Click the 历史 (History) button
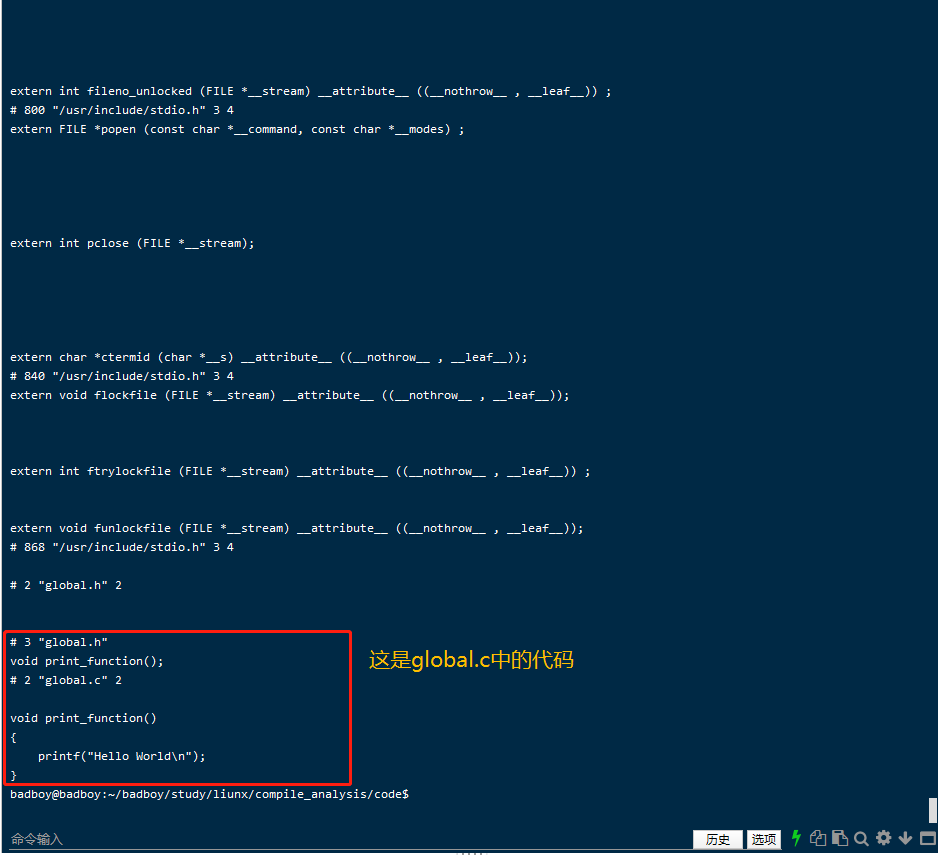938x856 pixels. coord(717,839)
